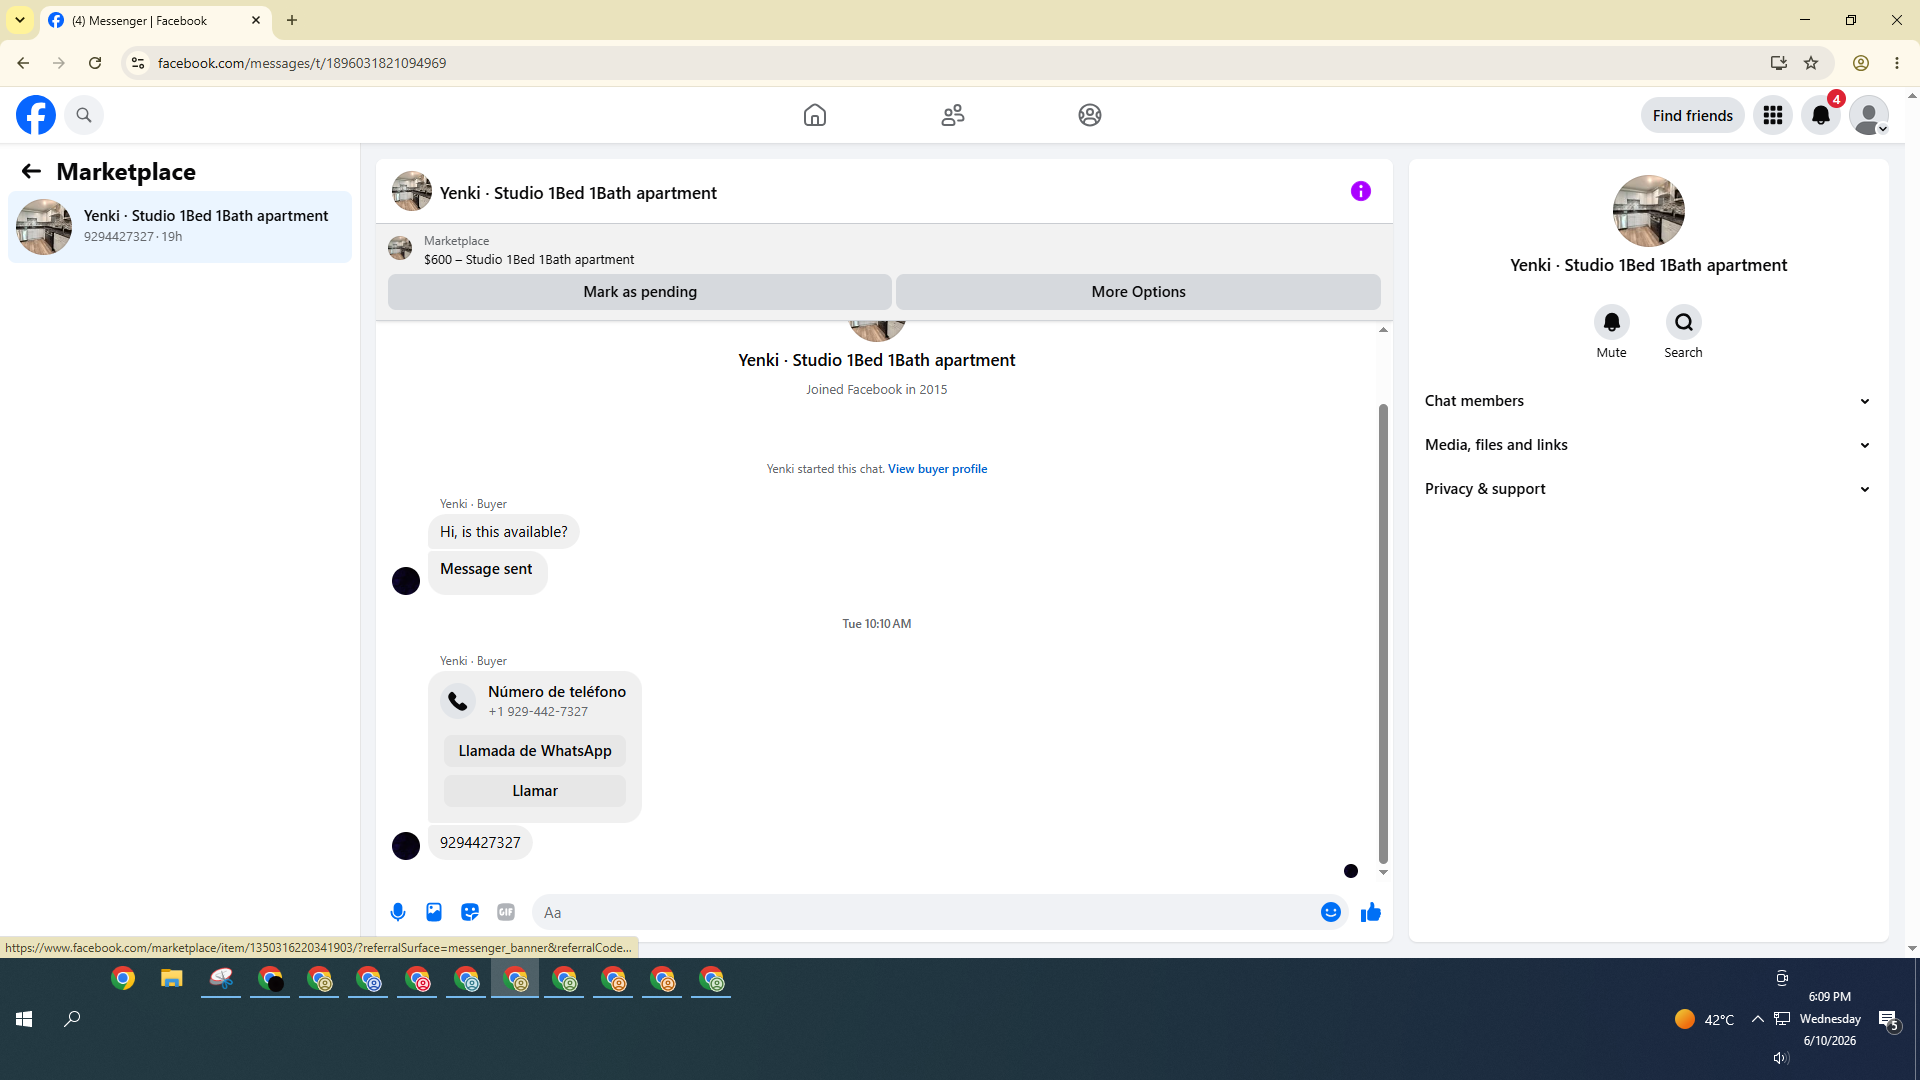Install app icon in the address bar
The width and height of the screenshot is (1920, 1080).
1778,63
